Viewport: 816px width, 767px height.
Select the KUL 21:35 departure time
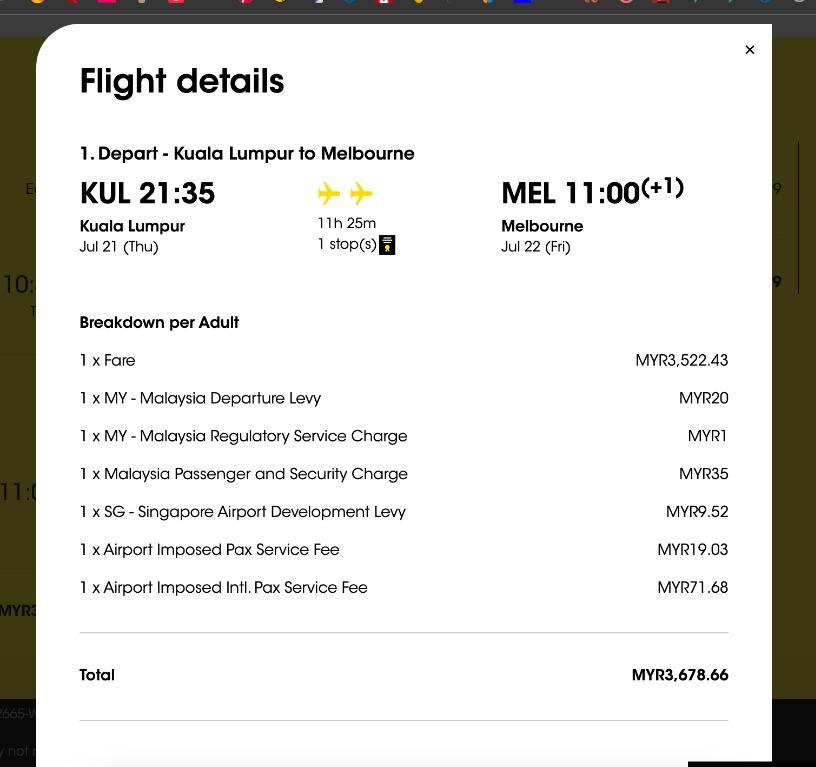147,193
